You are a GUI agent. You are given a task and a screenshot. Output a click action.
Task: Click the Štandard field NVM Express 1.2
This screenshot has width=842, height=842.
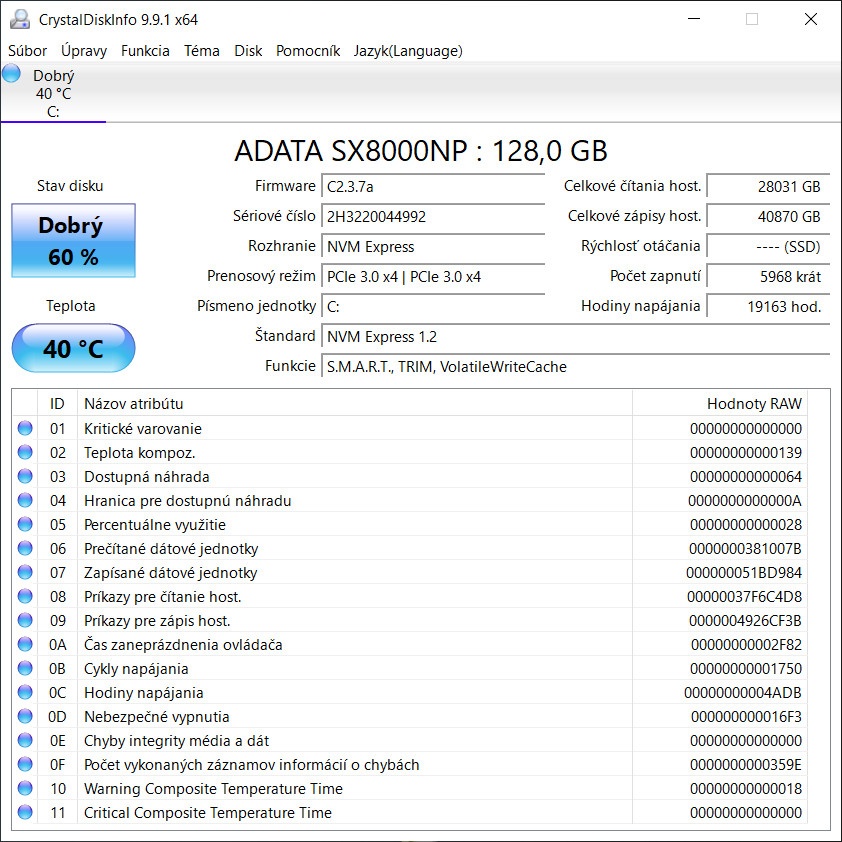tap(576, 337)
